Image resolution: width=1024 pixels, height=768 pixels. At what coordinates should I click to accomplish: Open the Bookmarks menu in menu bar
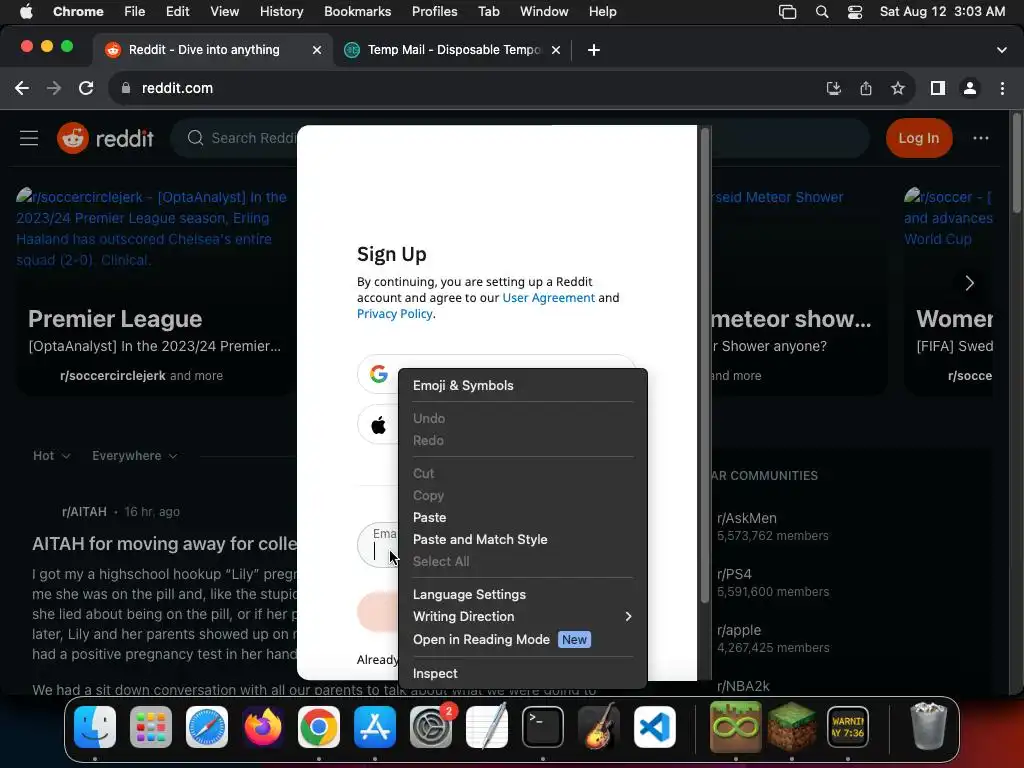357,12
